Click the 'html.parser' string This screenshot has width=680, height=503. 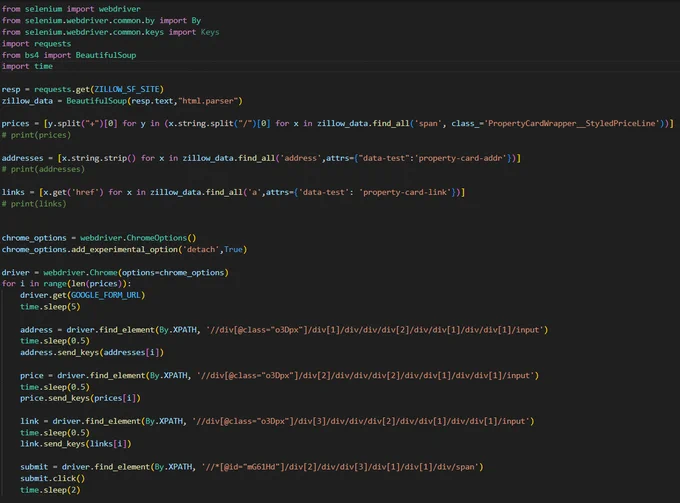(x=208, y=101)
